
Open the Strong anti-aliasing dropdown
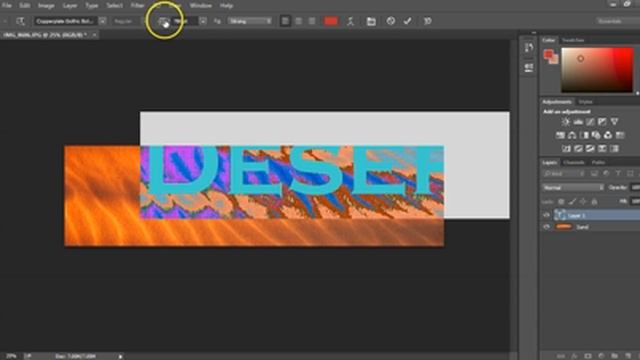(250, 21)
